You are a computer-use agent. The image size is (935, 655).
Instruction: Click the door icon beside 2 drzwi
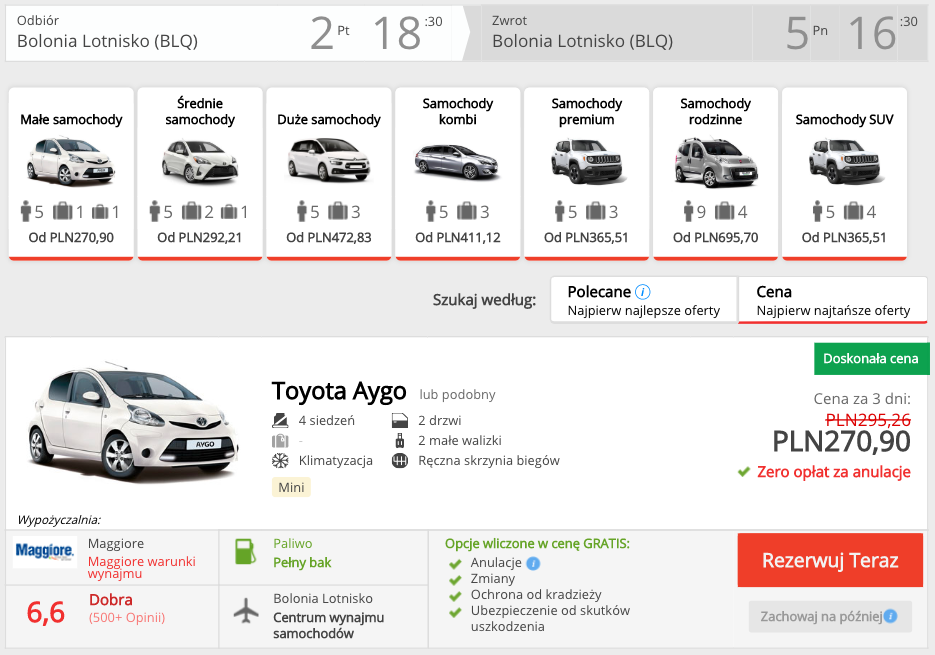point(400,421)
